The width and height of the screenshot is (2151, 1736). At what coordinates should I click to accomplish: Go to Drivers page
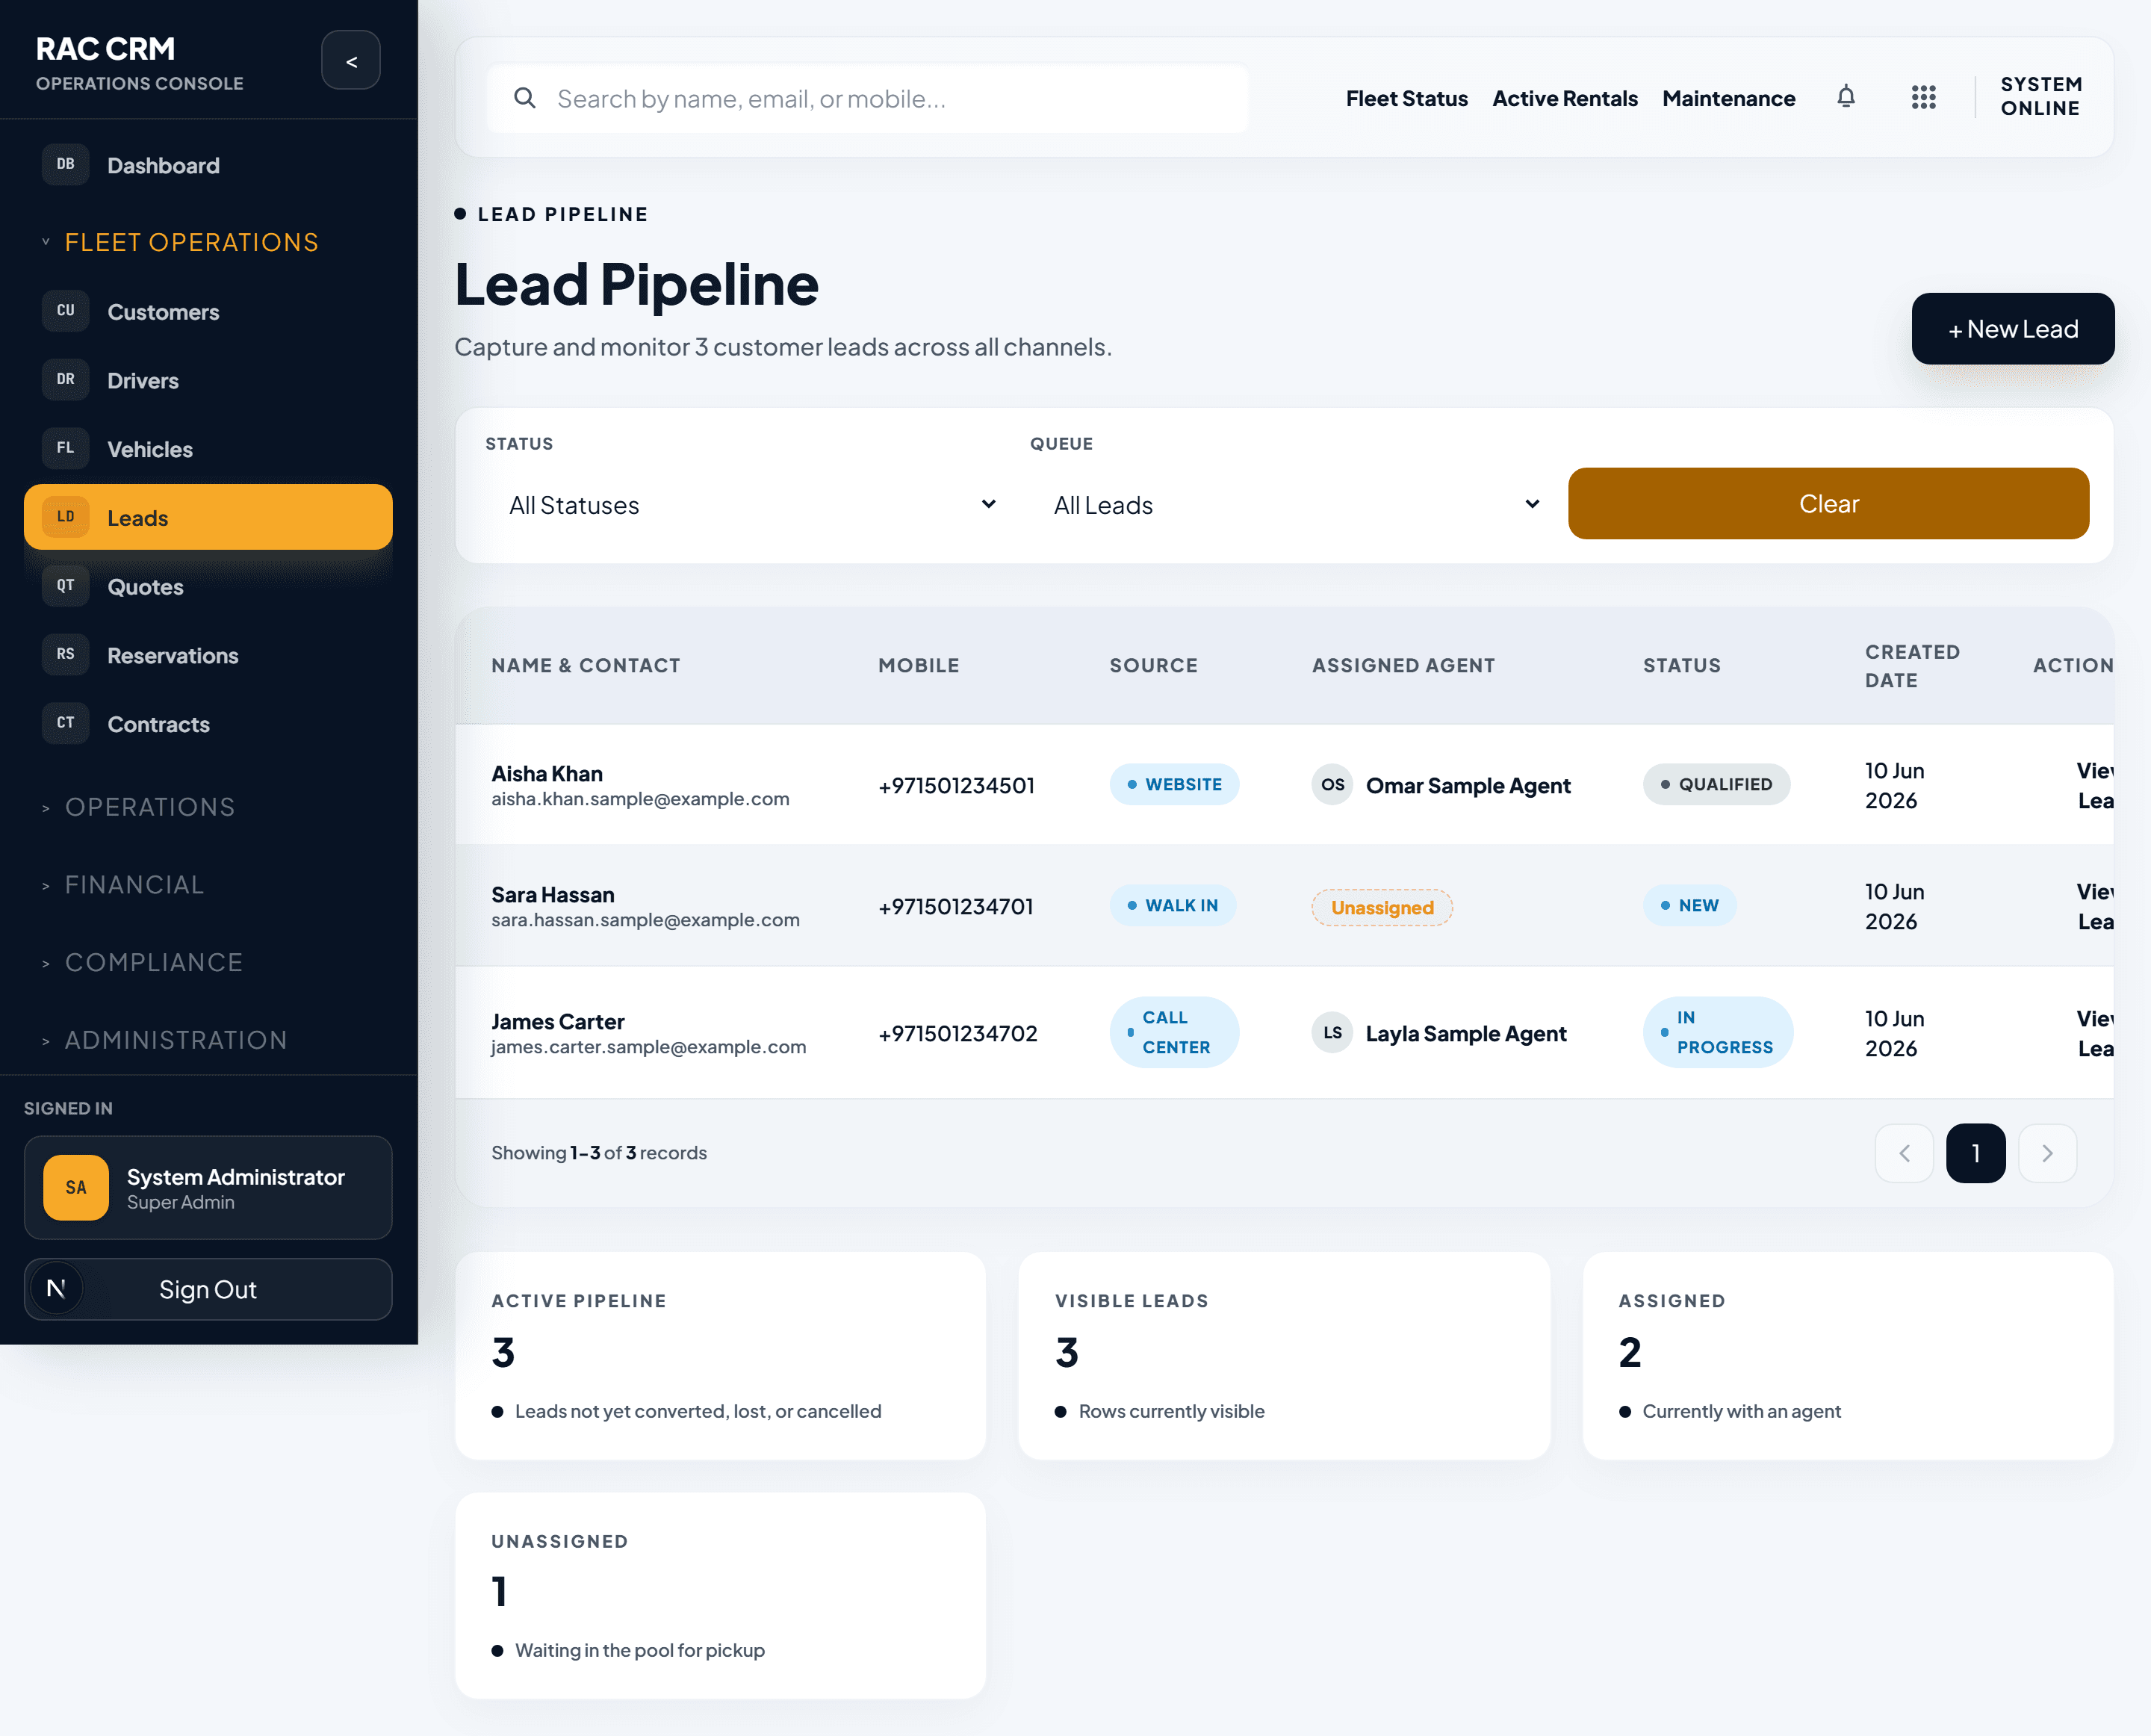click(208, 381)
